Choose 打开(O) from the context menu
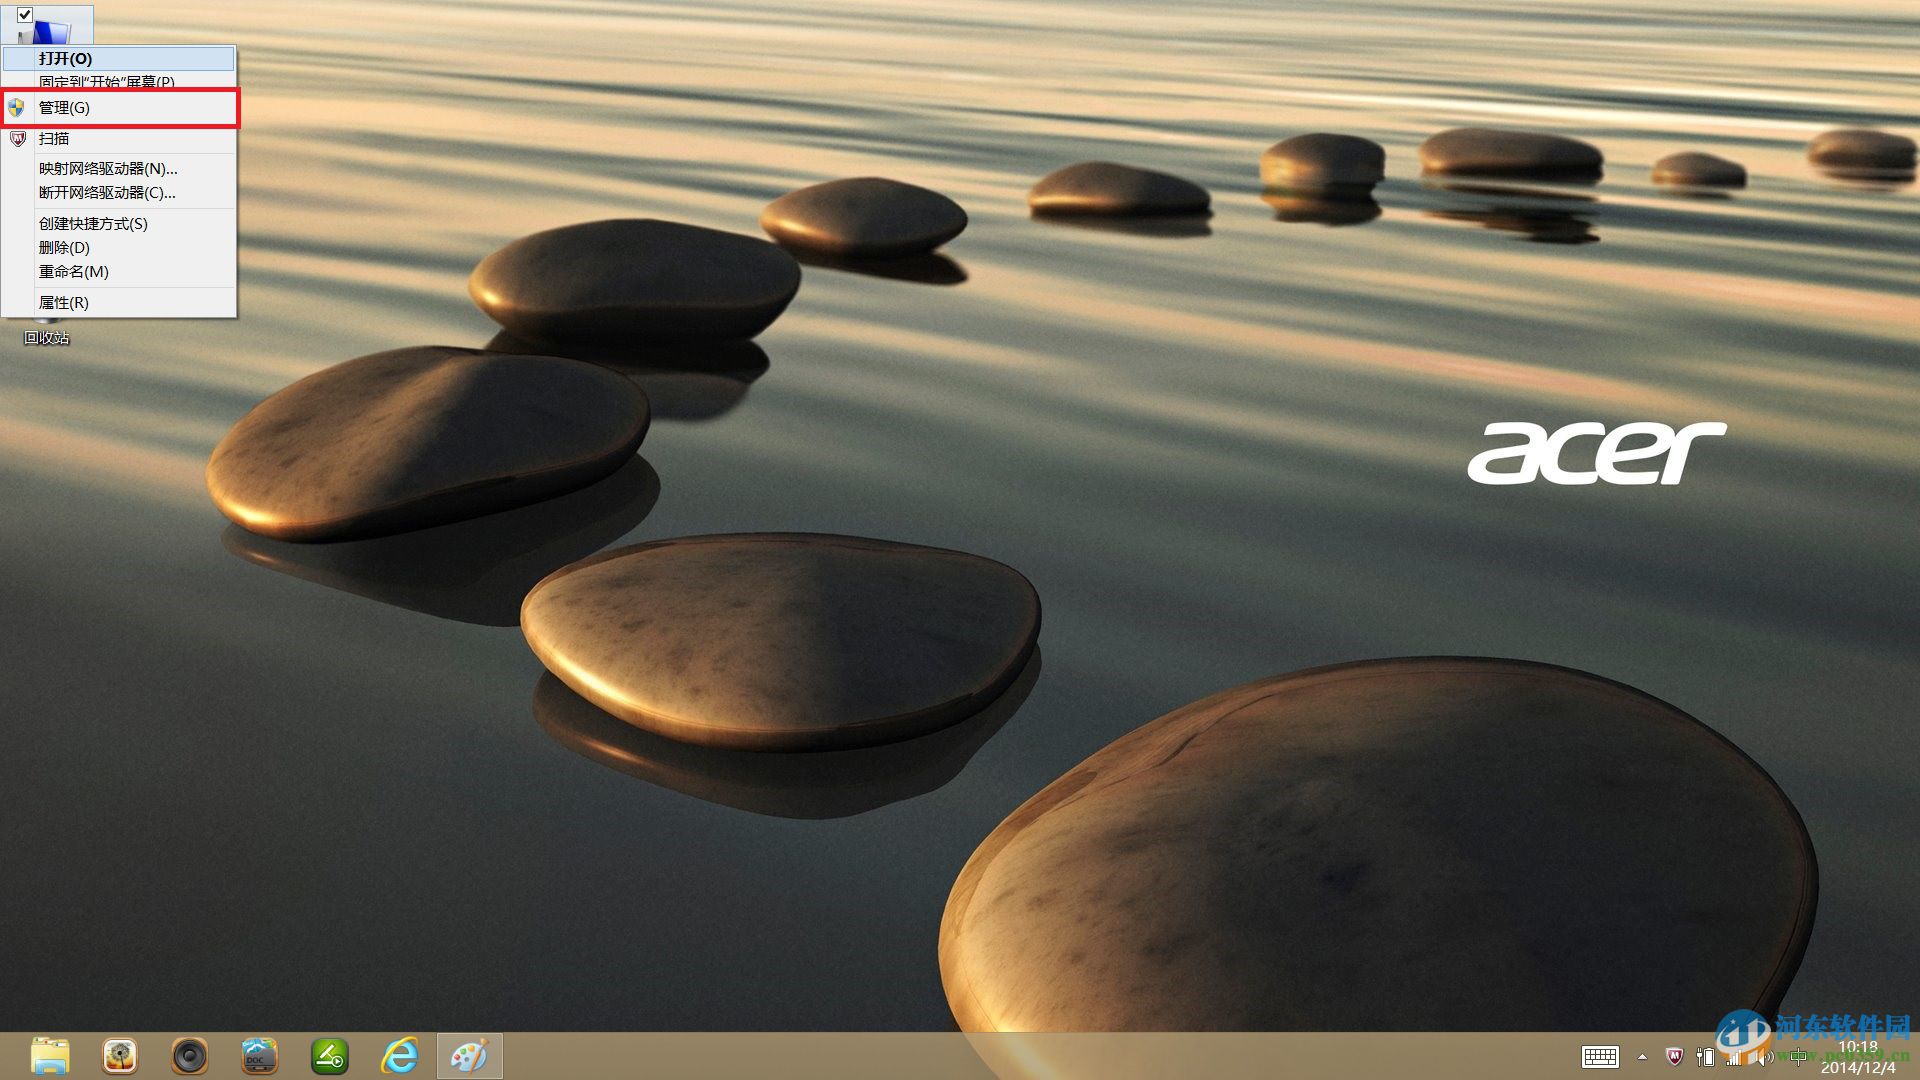Viewport: 1920px width, 1080px height. point(65,59)
